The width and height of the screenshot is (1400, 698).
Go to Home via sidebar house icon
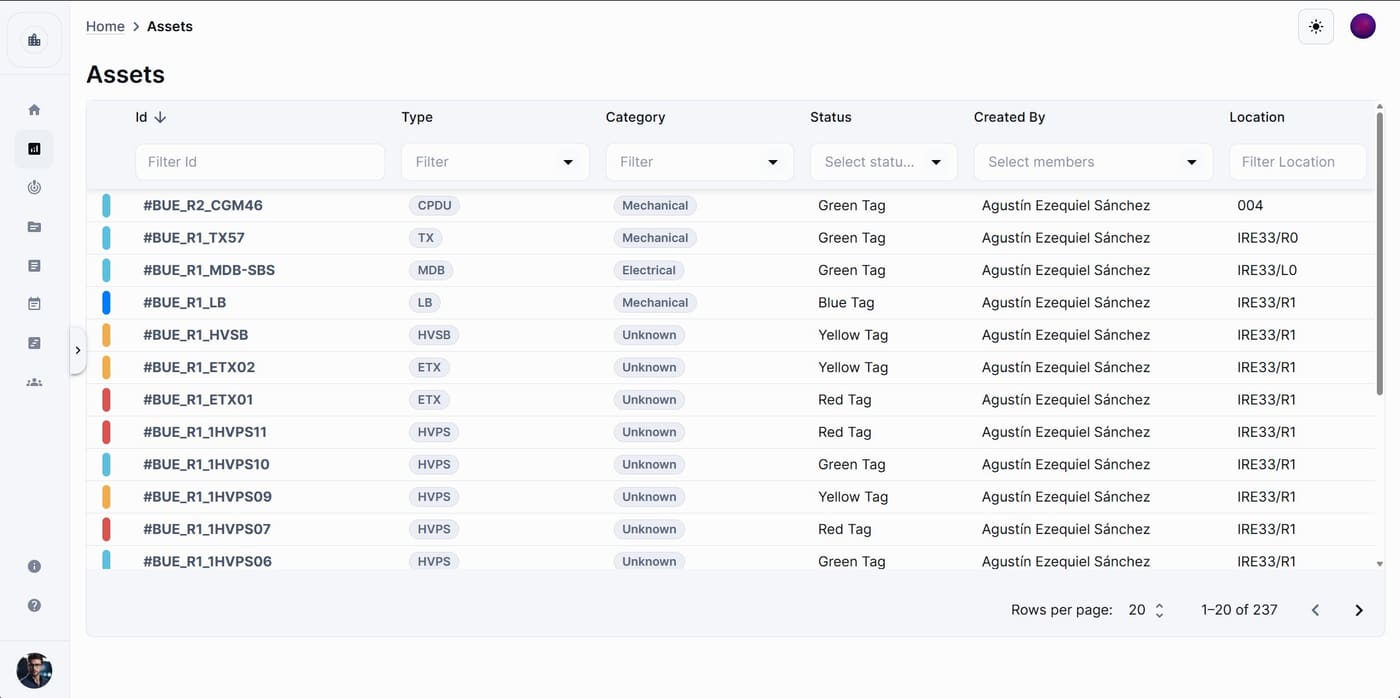click(x=34, y=110)
